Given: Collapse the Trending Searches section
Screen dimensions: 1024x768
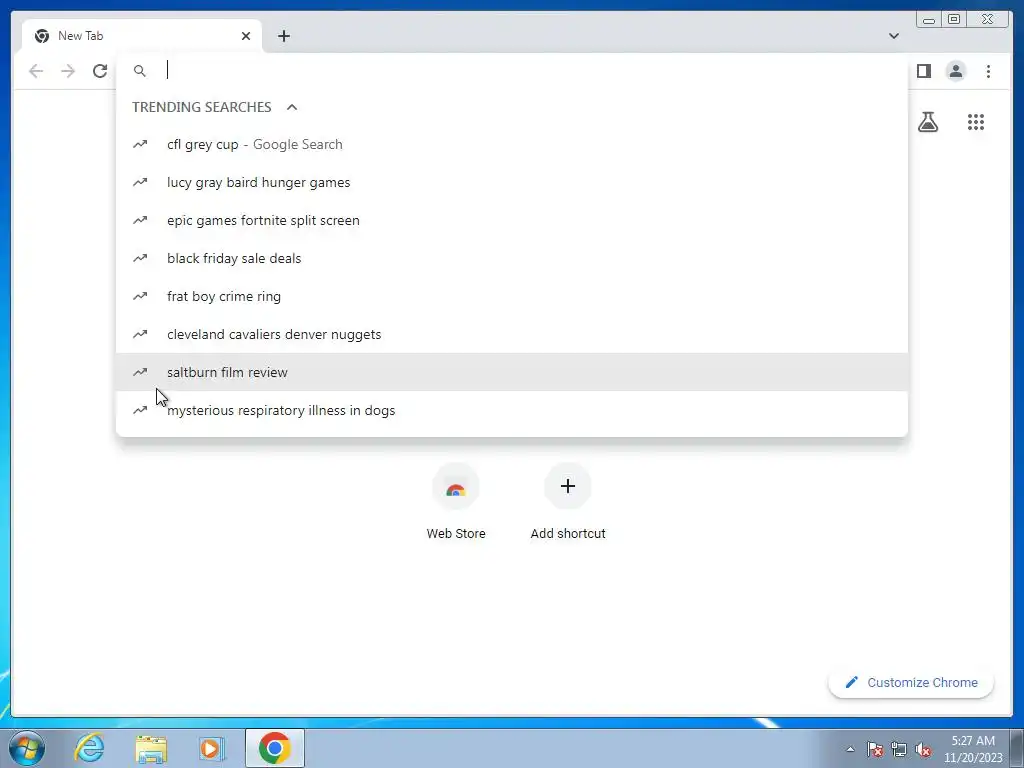Looking at the screenshot, I should click(292, 107).
